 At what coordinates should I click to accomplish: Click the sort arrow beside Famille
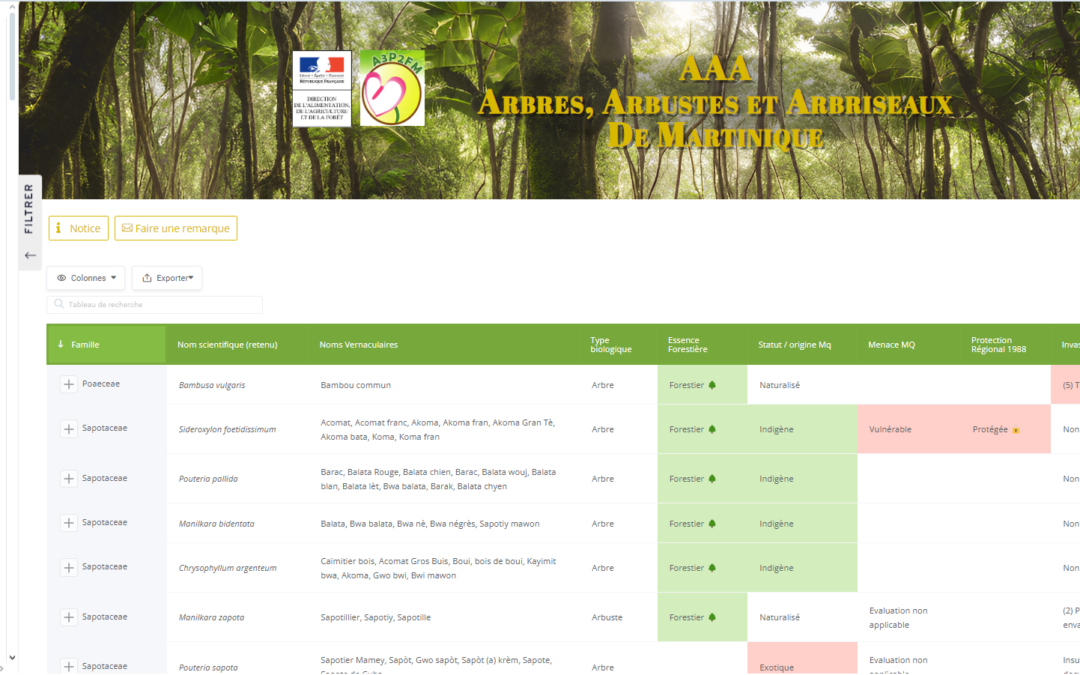coord(61,344)
